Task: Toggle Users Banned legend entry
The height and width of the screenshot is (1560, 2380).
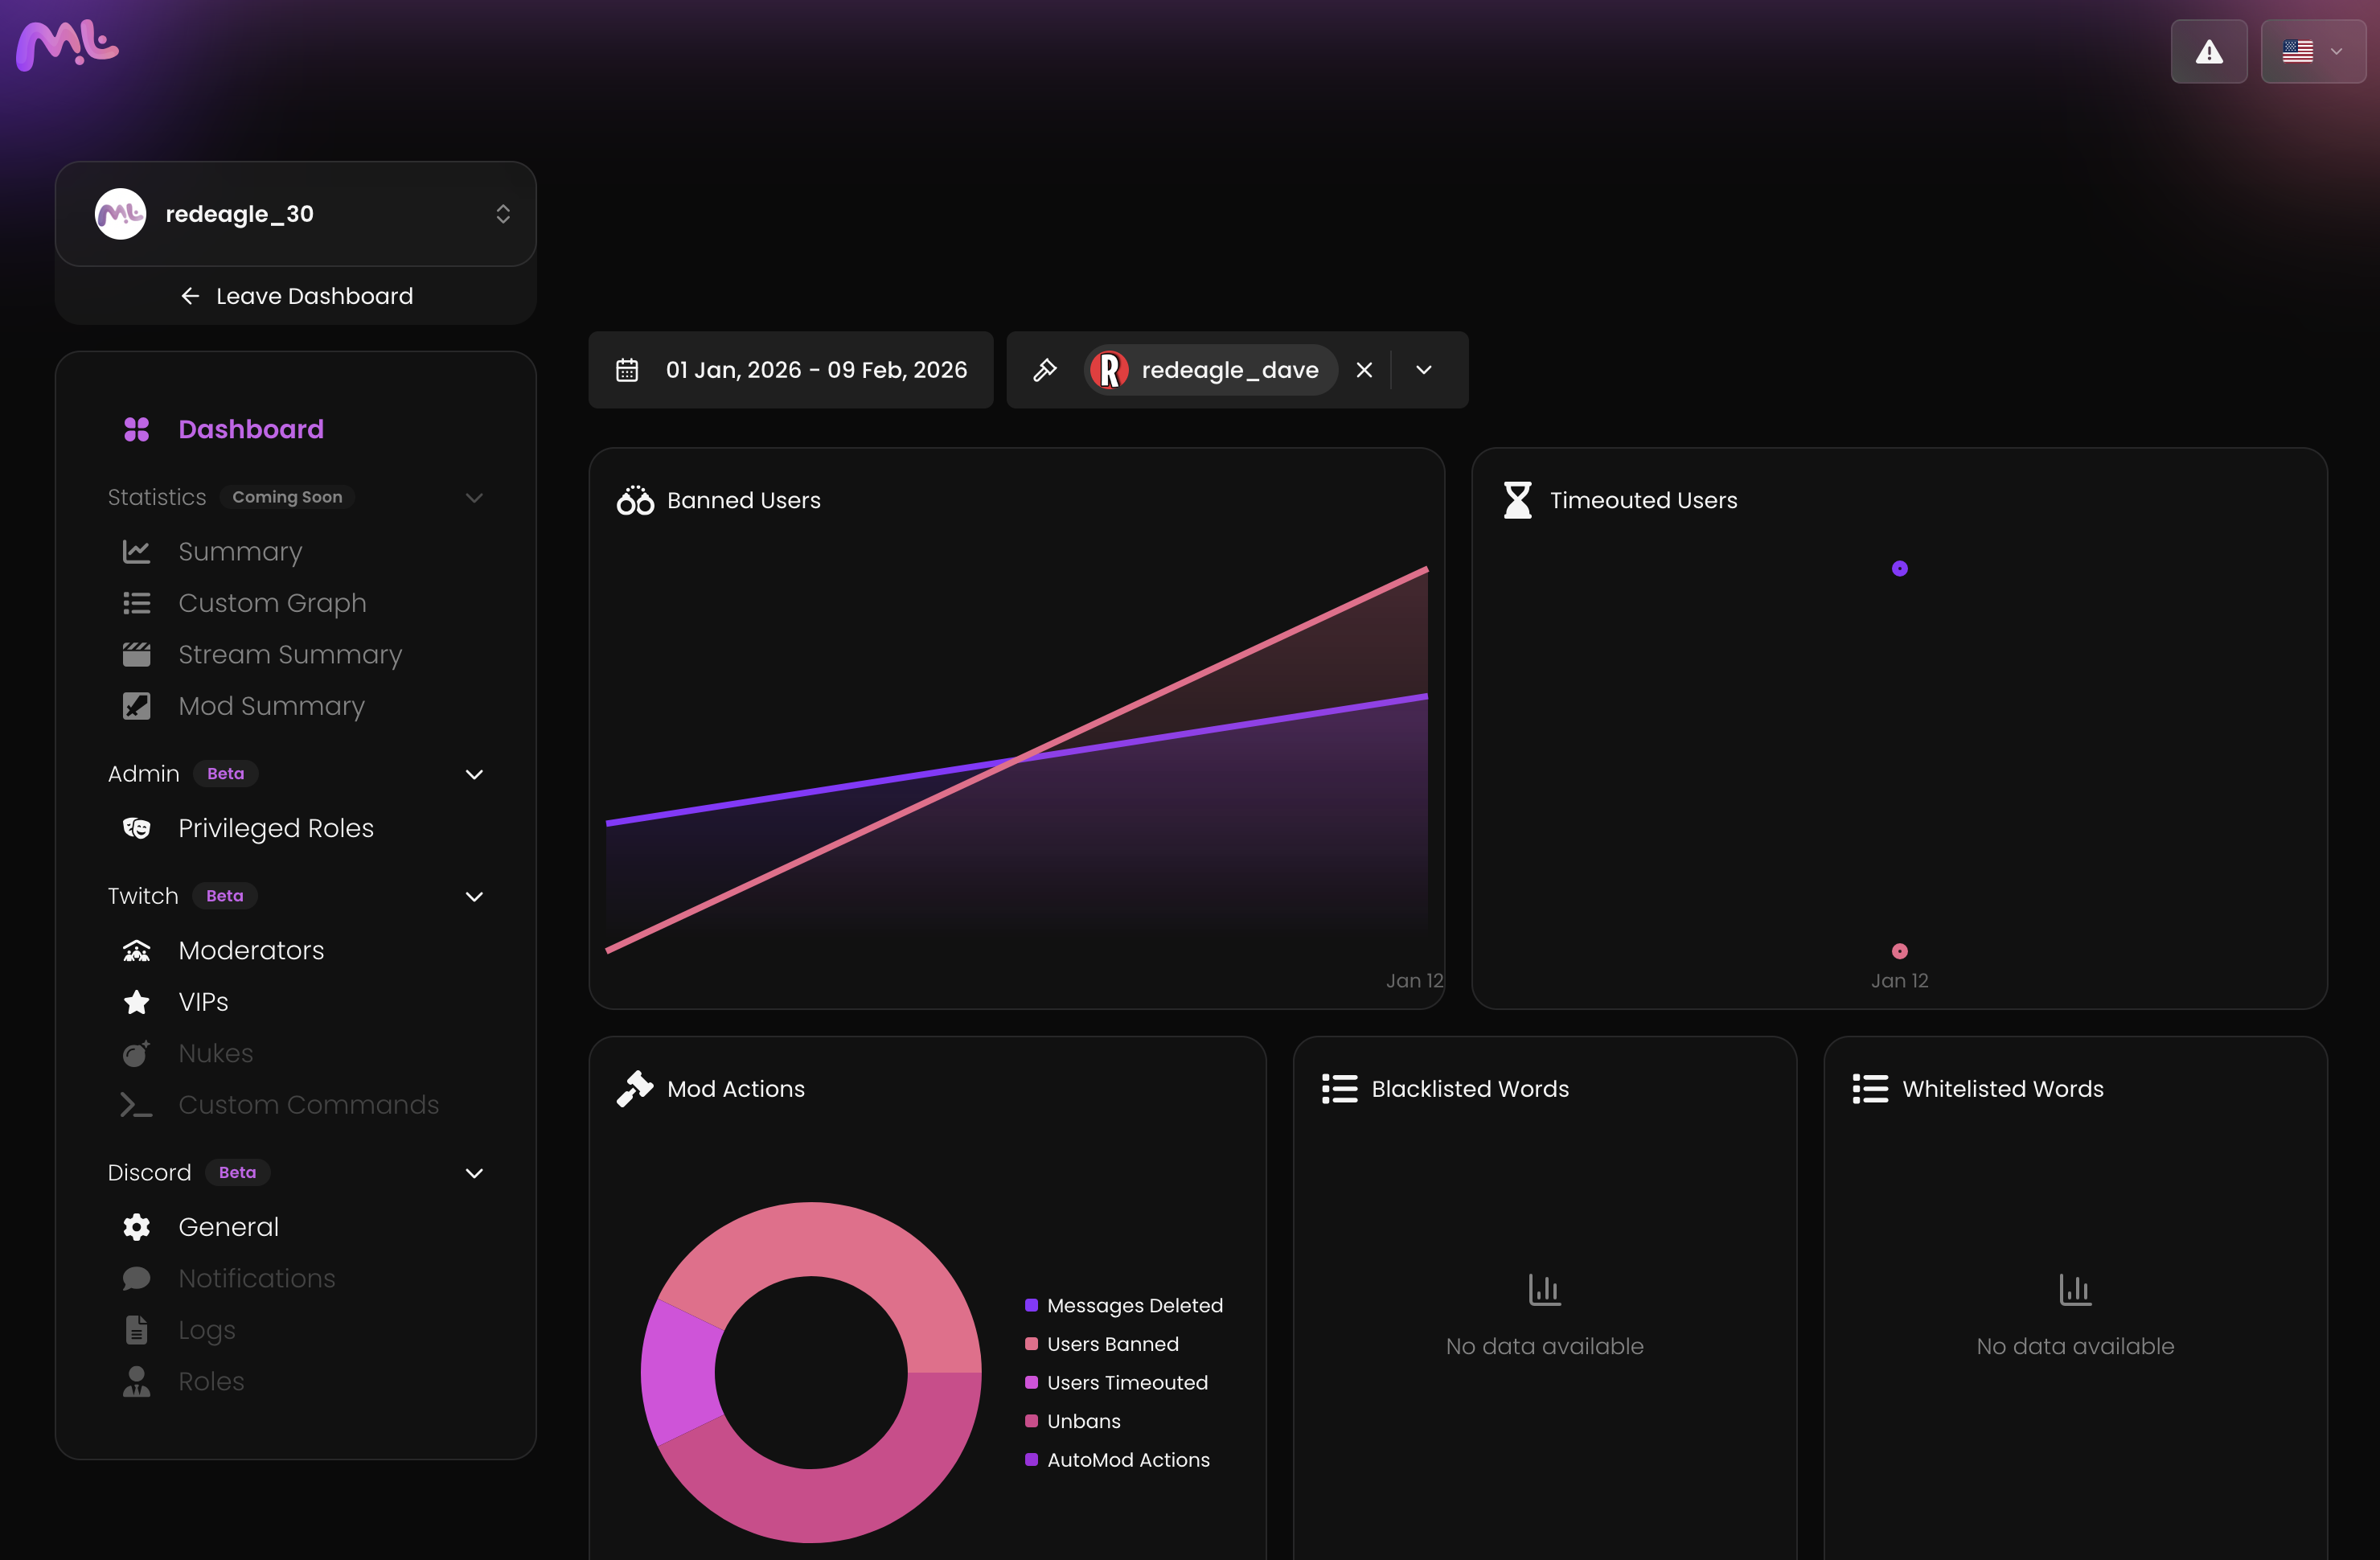Action: 1112,1344
